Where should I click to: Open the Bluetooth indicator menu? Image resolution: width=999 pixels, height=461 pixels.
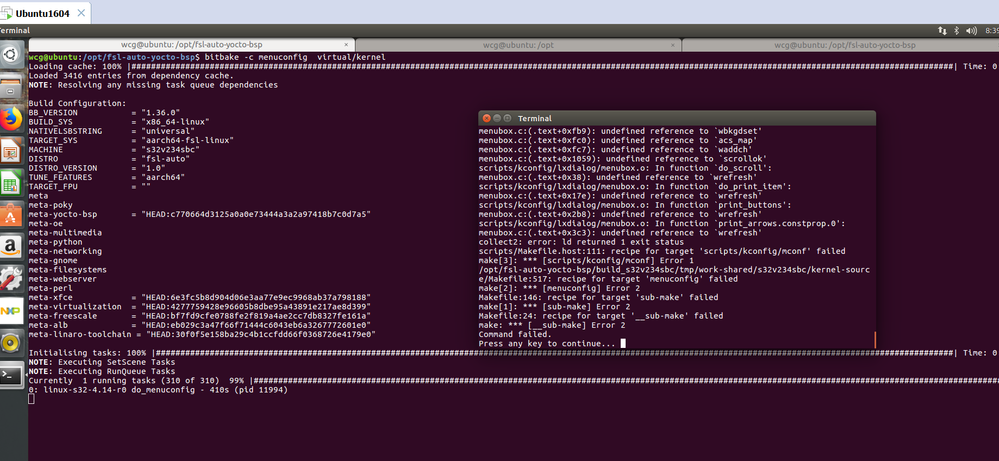[x=957, y=30]
